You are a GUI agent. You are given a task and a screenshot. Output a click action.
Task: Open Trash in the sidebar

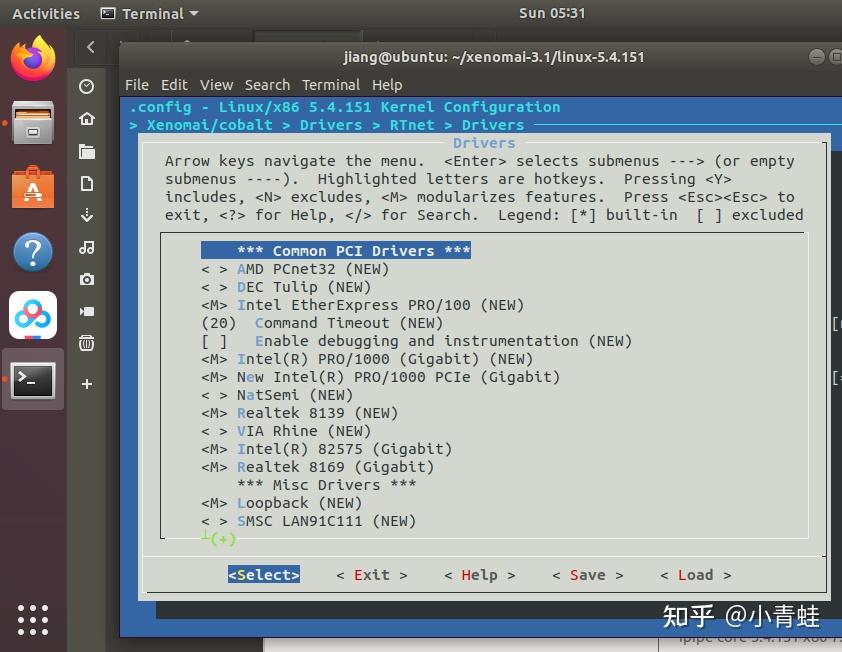coord(86,343)
